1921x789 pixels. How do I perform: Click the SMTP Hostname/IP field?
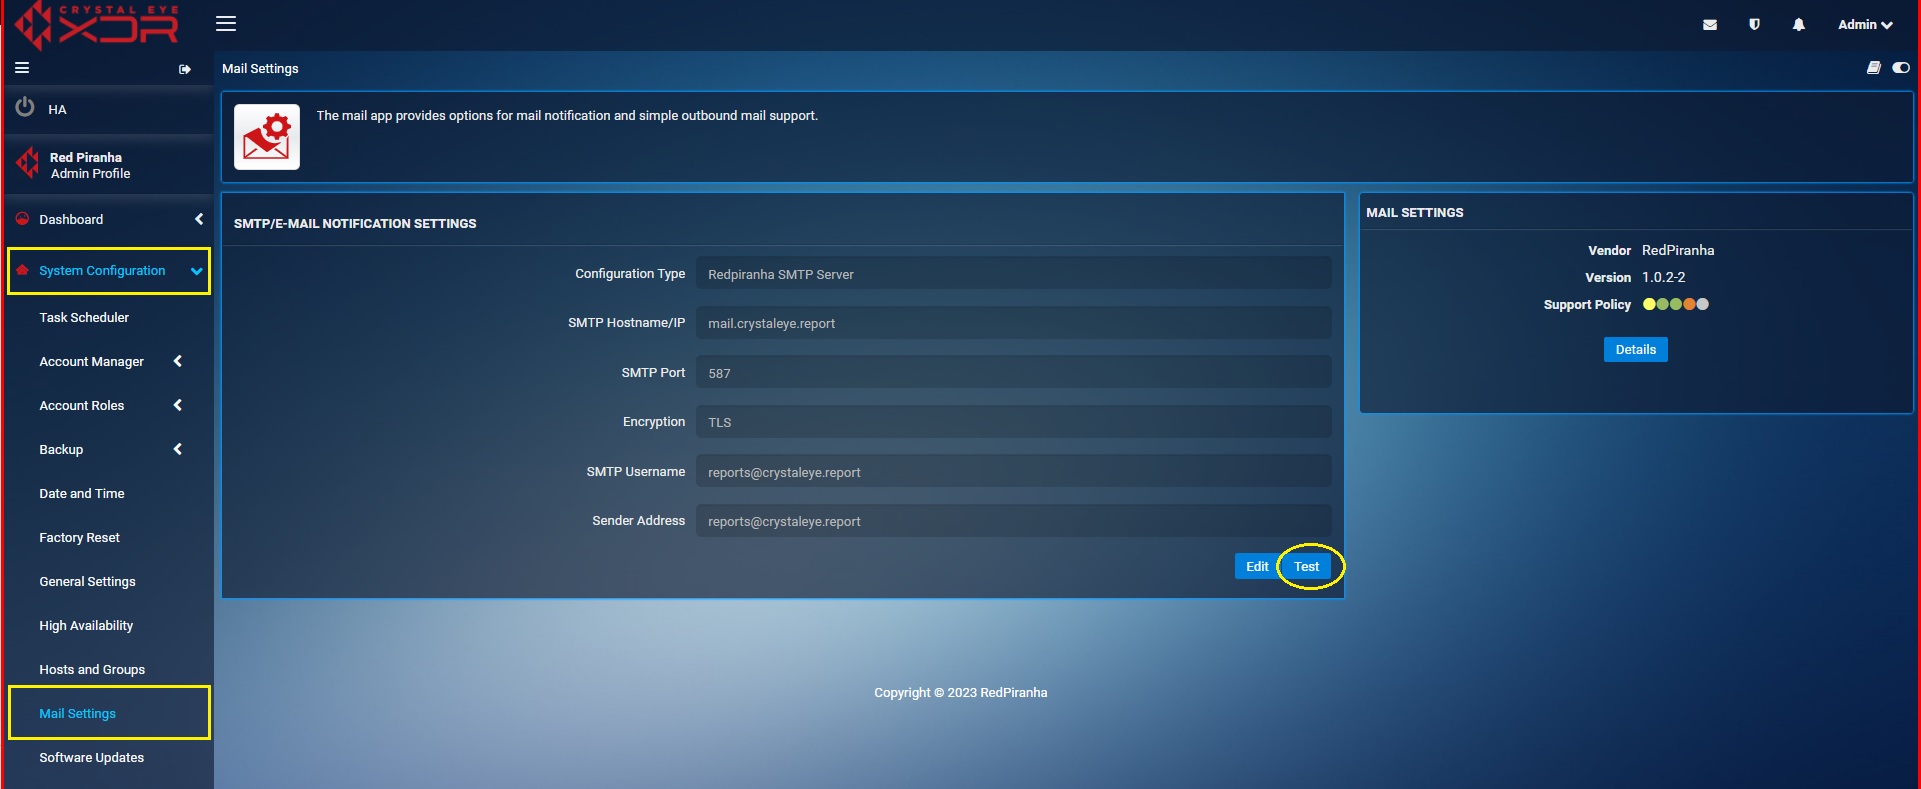tap(1013, 323)
